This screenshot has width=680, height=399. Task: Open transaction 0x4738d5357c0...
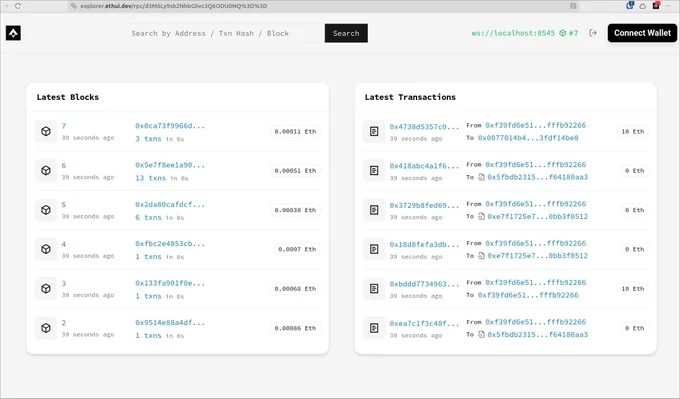(x=424, y=127)
